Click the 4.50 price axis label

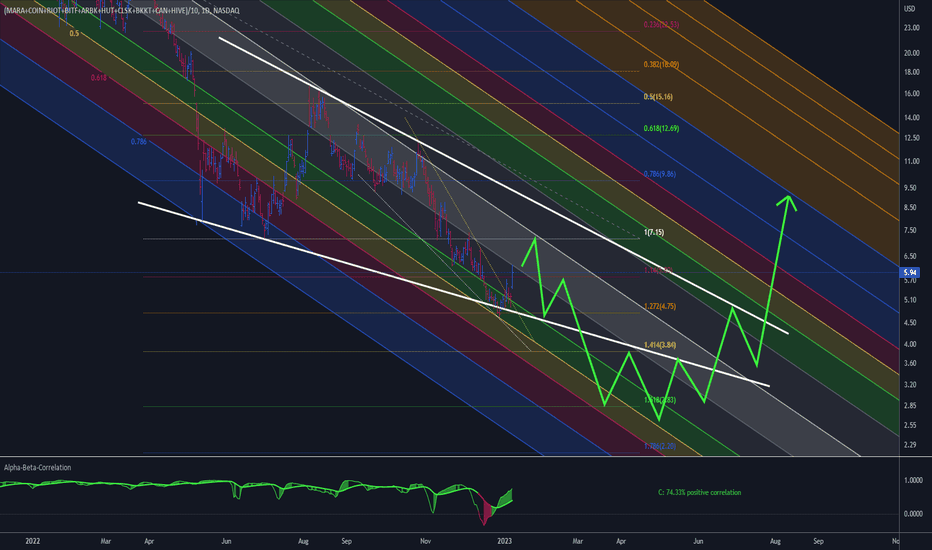910,323
